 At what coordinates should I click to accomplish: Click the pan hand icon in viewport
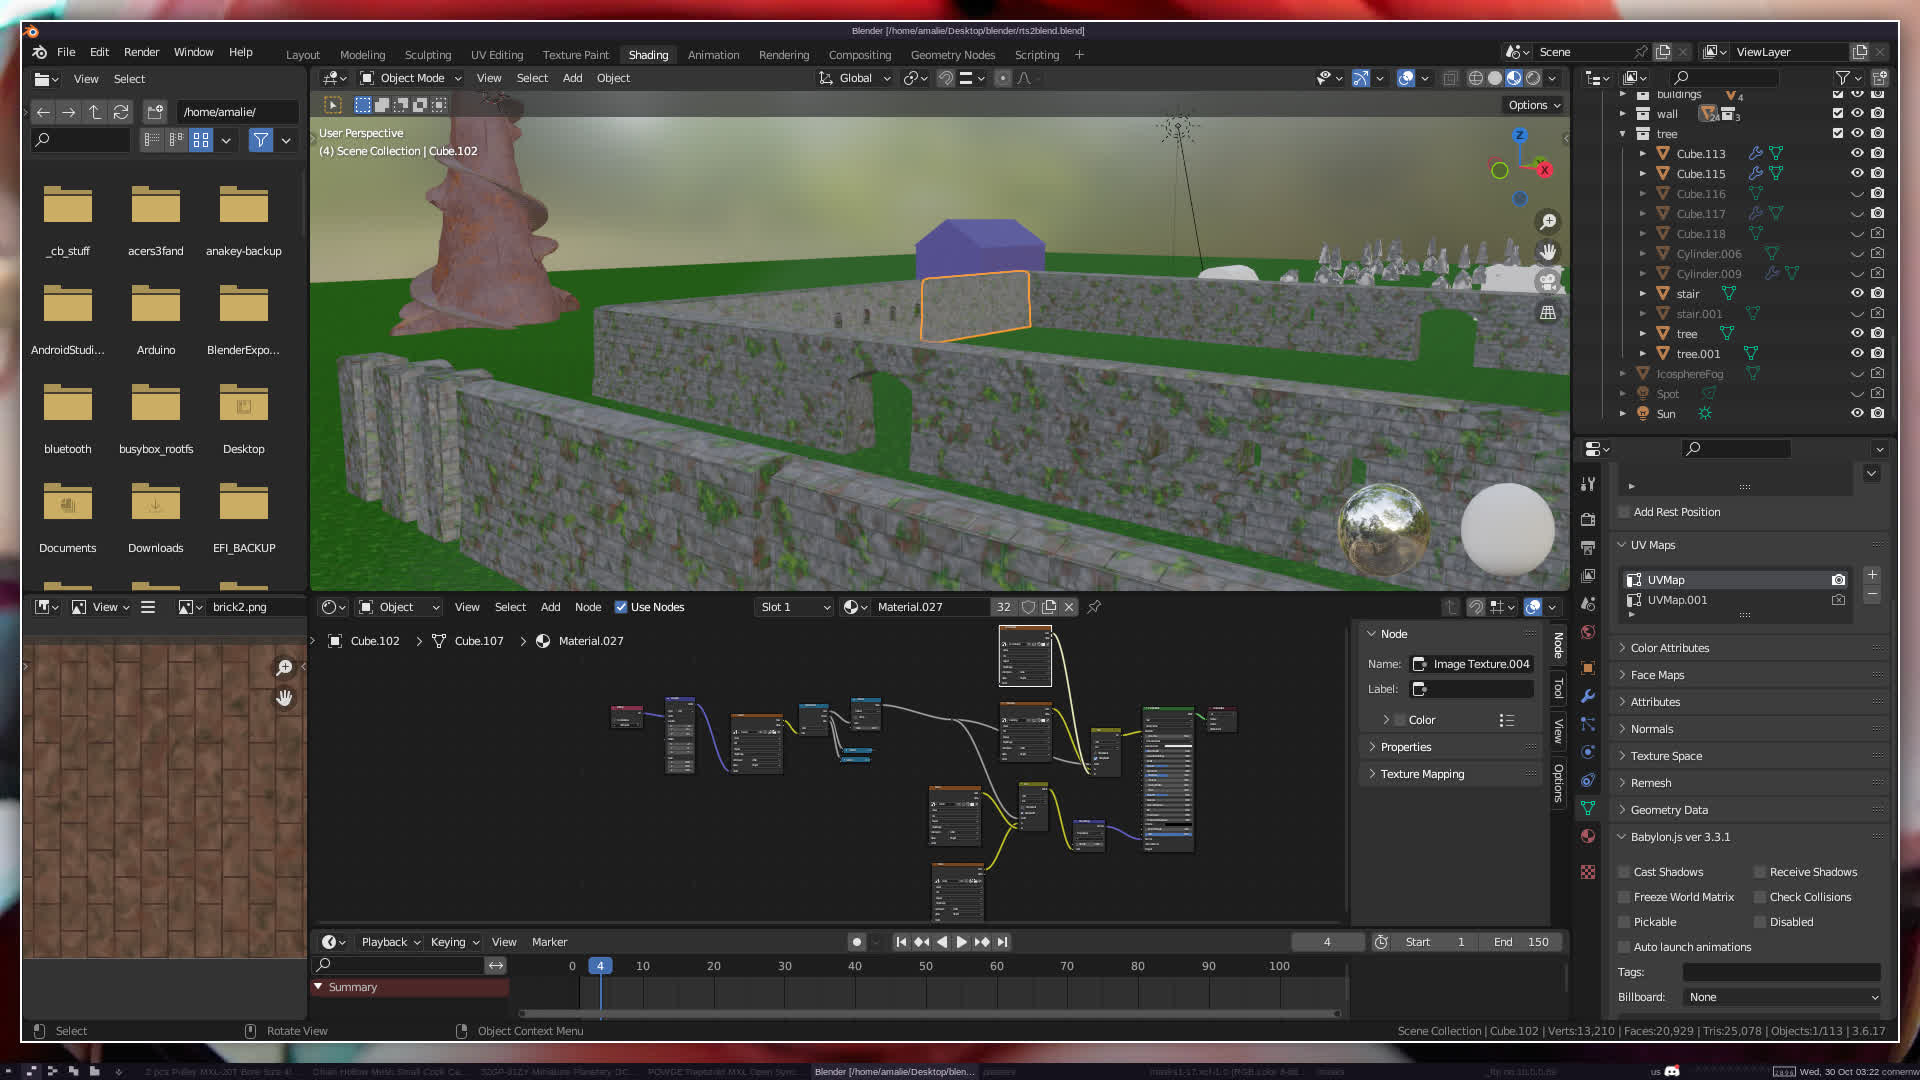1548,252
